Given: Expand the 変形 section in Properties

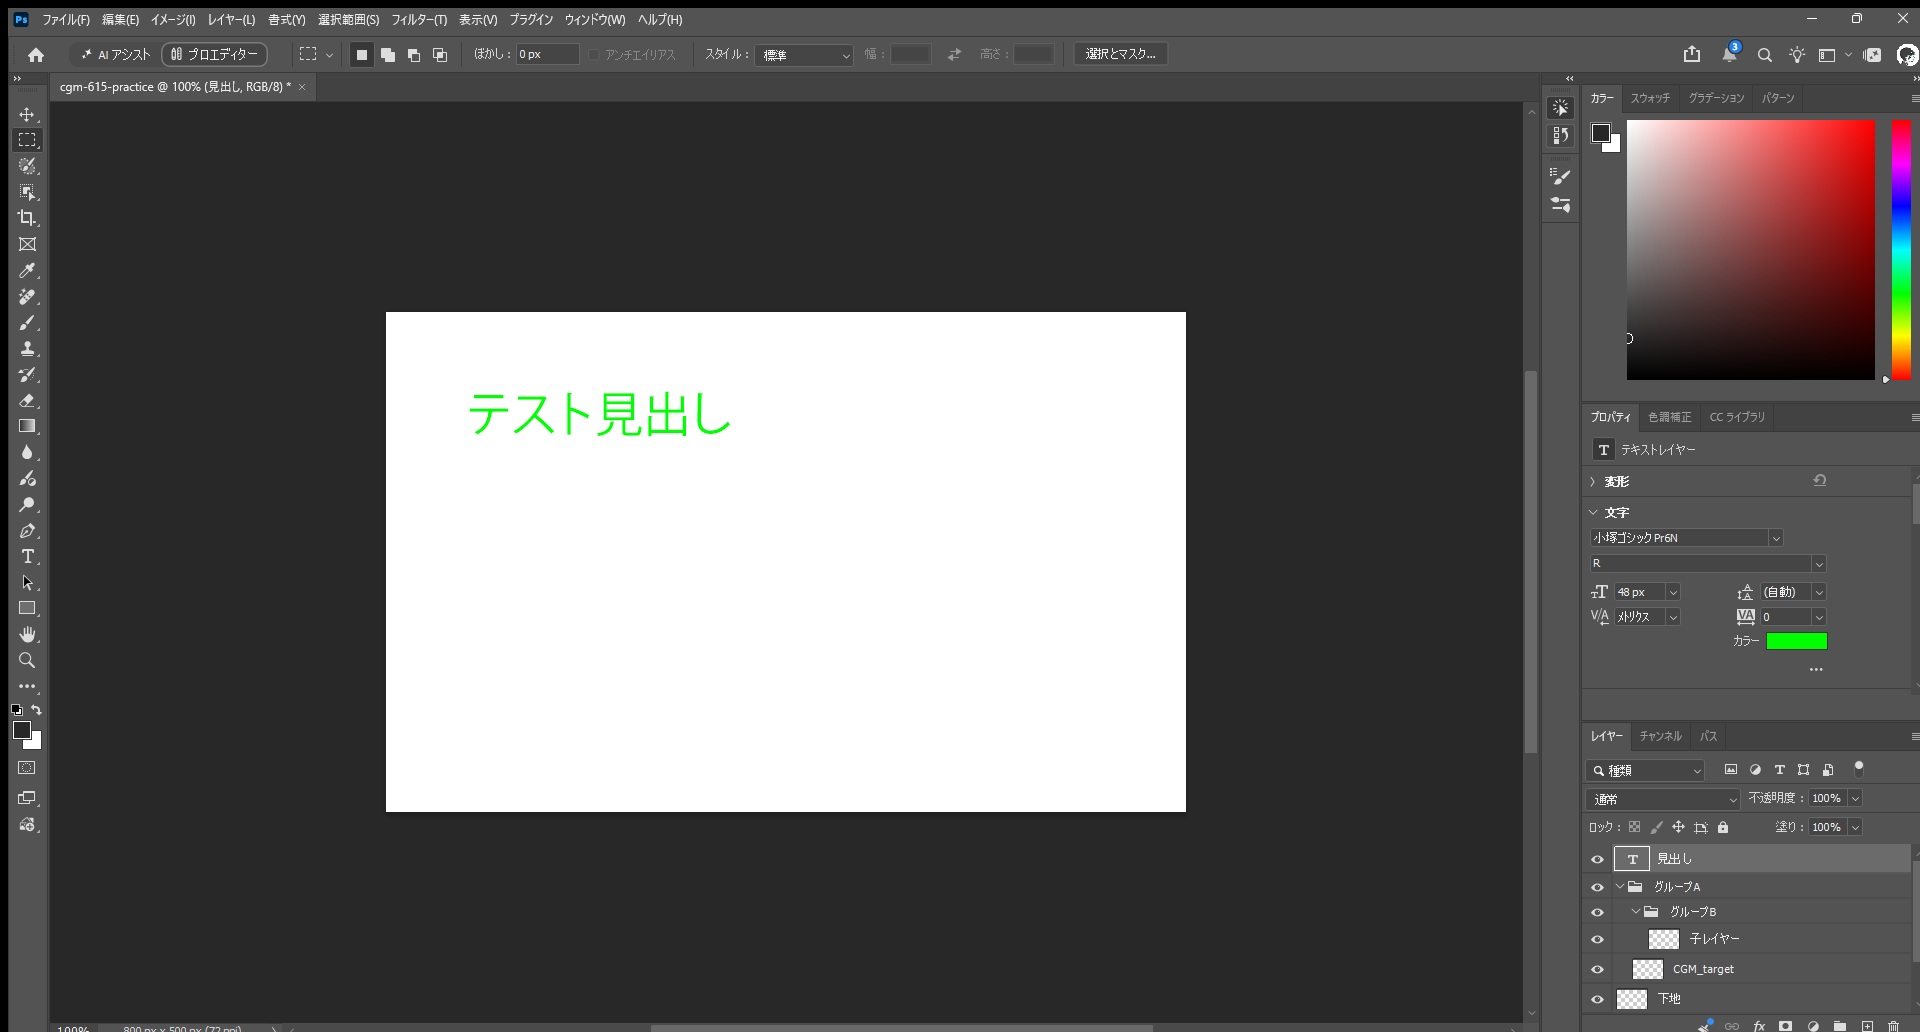Looking at the screenshot, I should 1593,482.
